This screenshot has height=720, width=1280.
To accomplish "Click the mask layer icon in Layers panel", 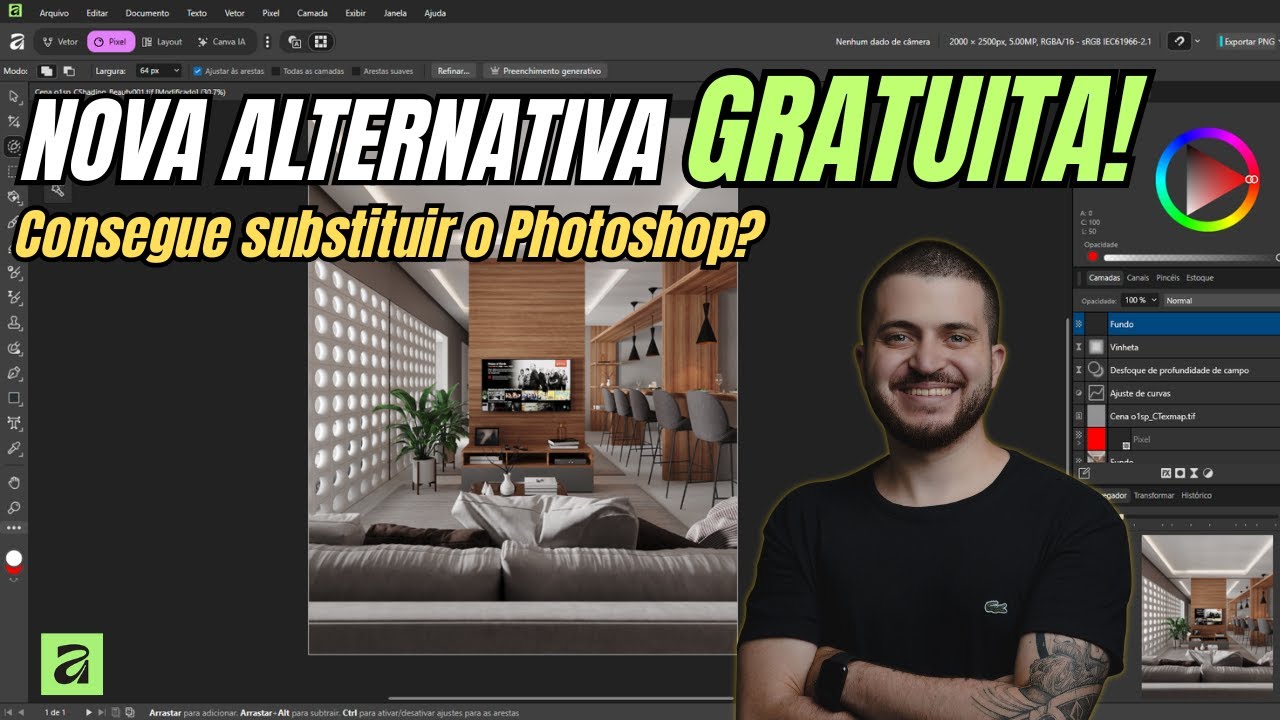I will 1180,473.
